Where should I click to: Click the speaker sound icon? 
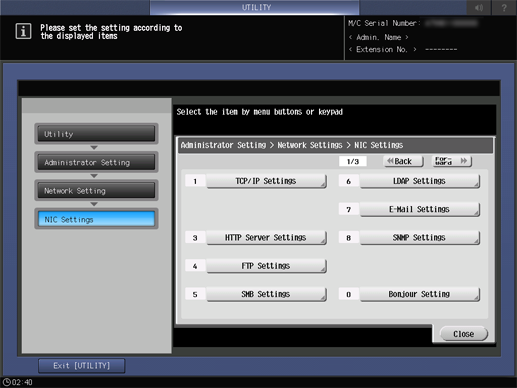(479, 7)
